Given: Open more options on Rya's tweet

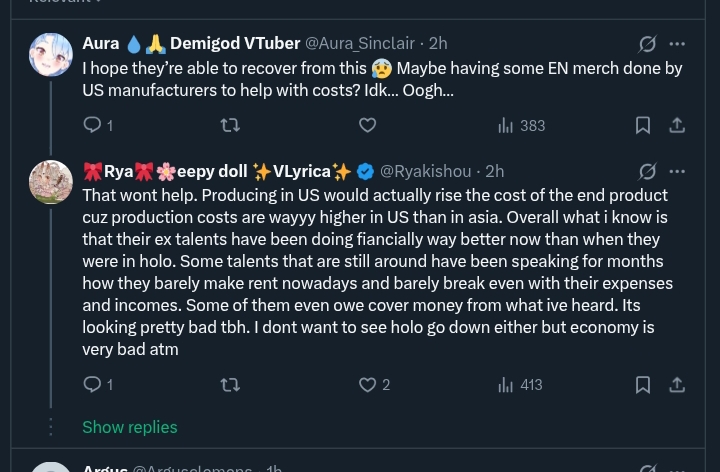Looking at the screenshot, I should pos(677,171).
